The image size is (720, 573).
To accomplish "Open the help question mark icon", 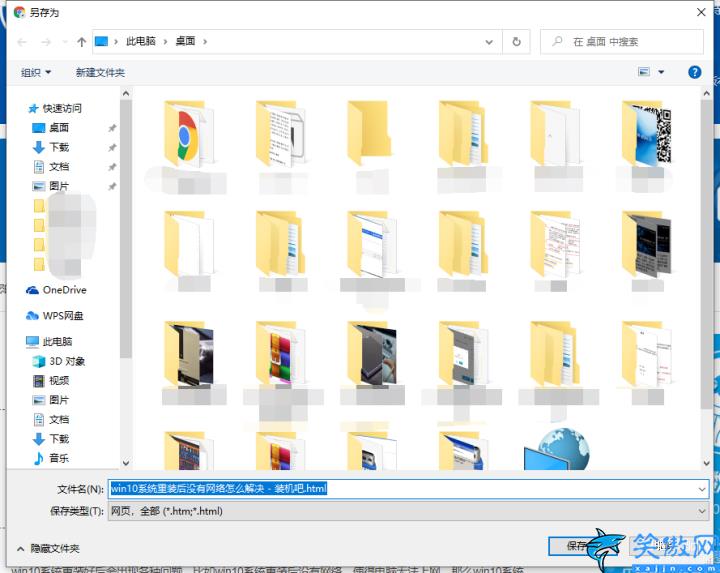I will point(694,72).
